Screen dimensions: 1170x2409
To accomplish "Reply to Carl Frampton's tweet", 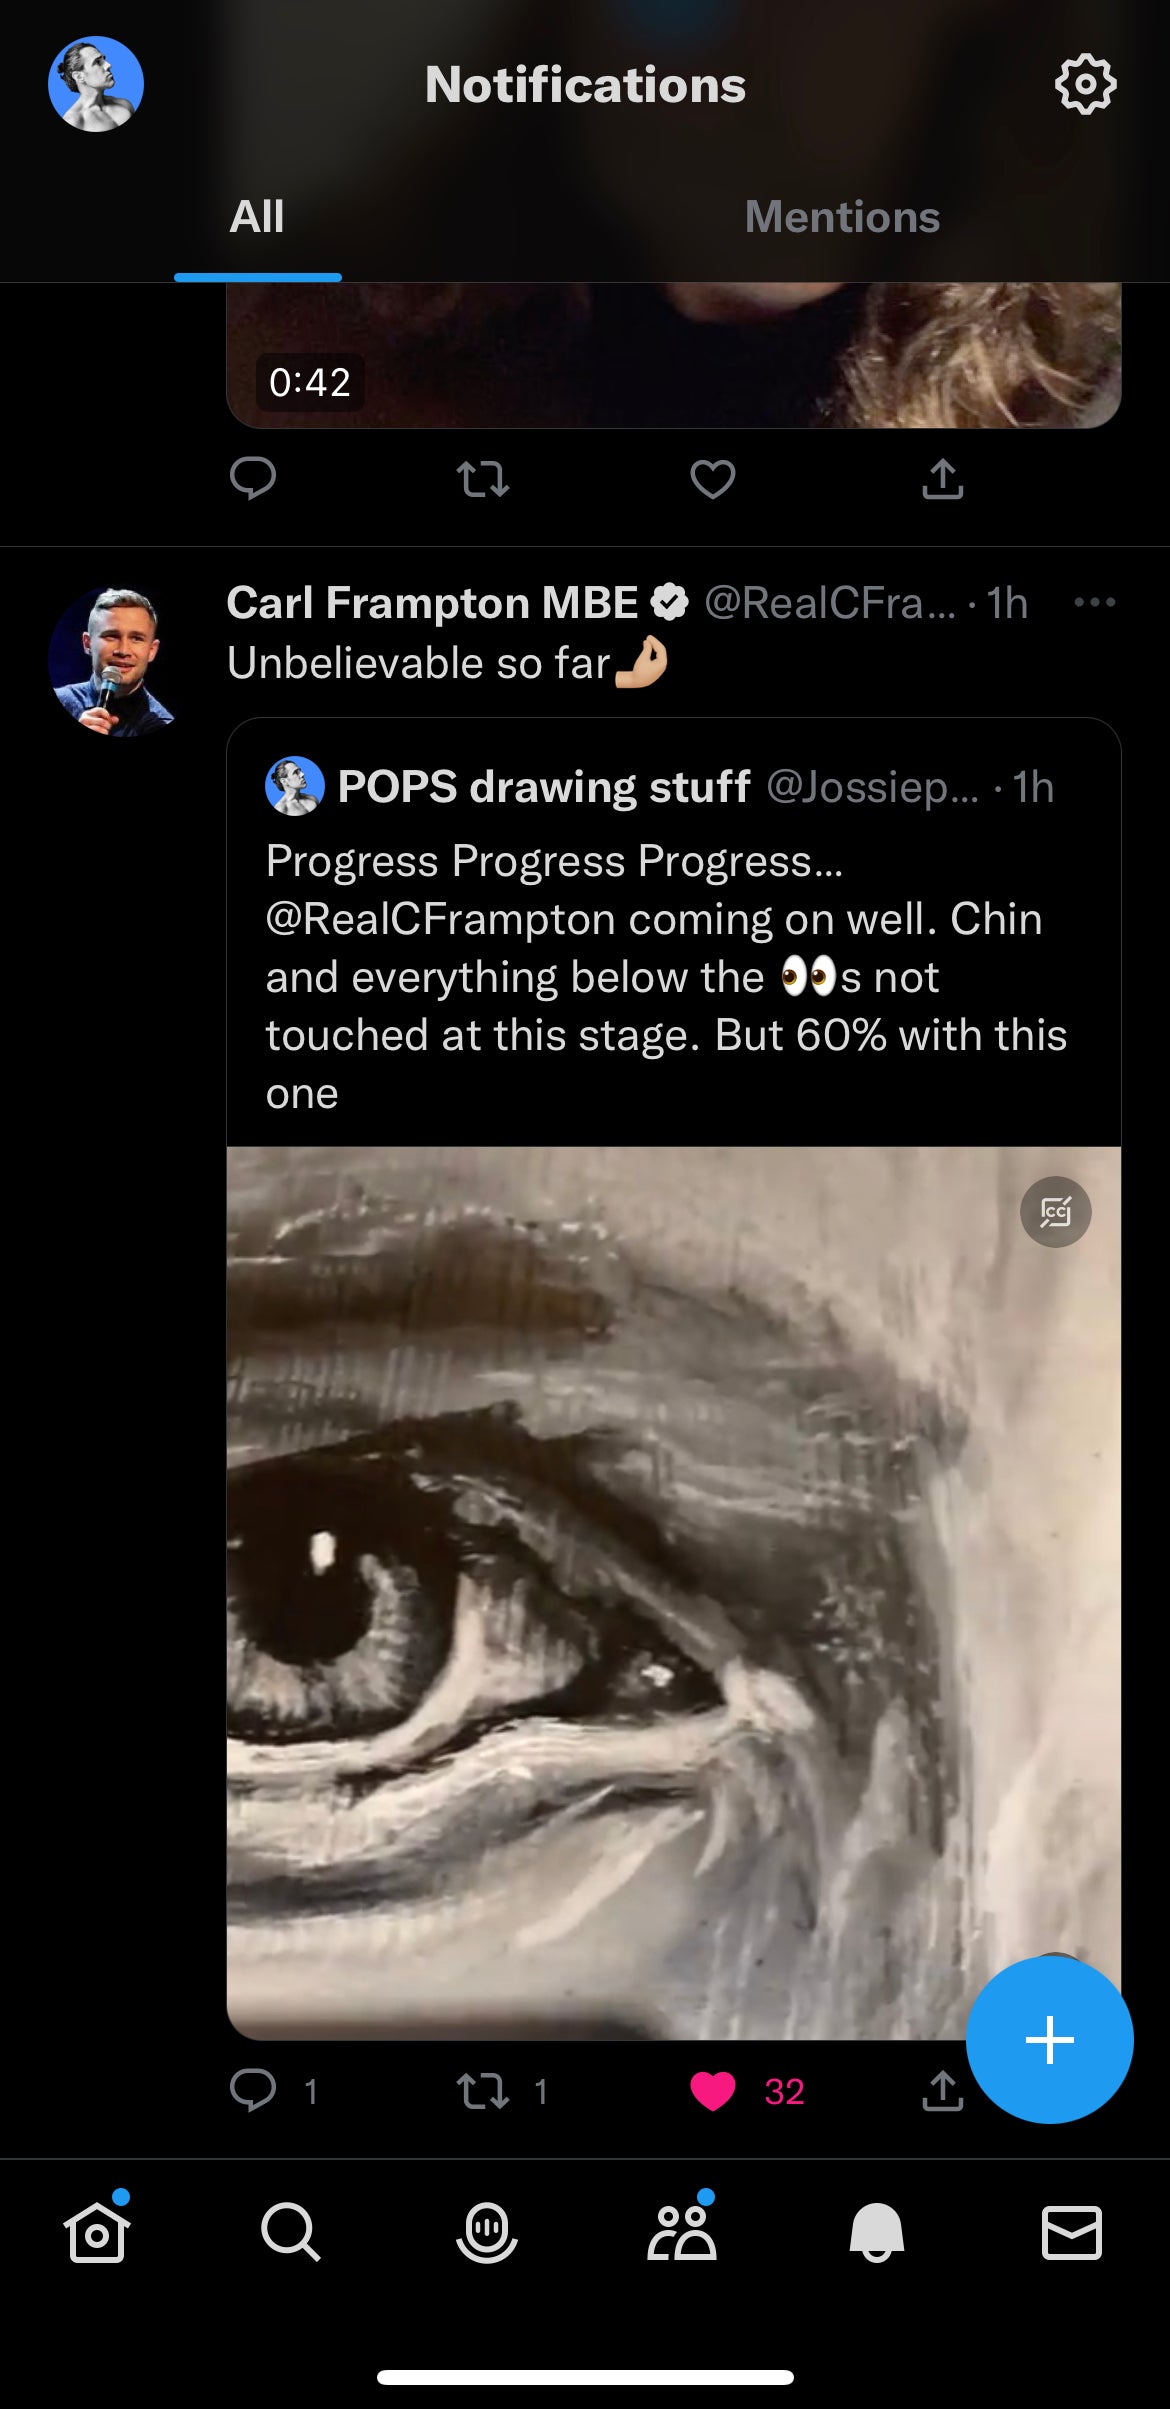I will (253, 2090).
